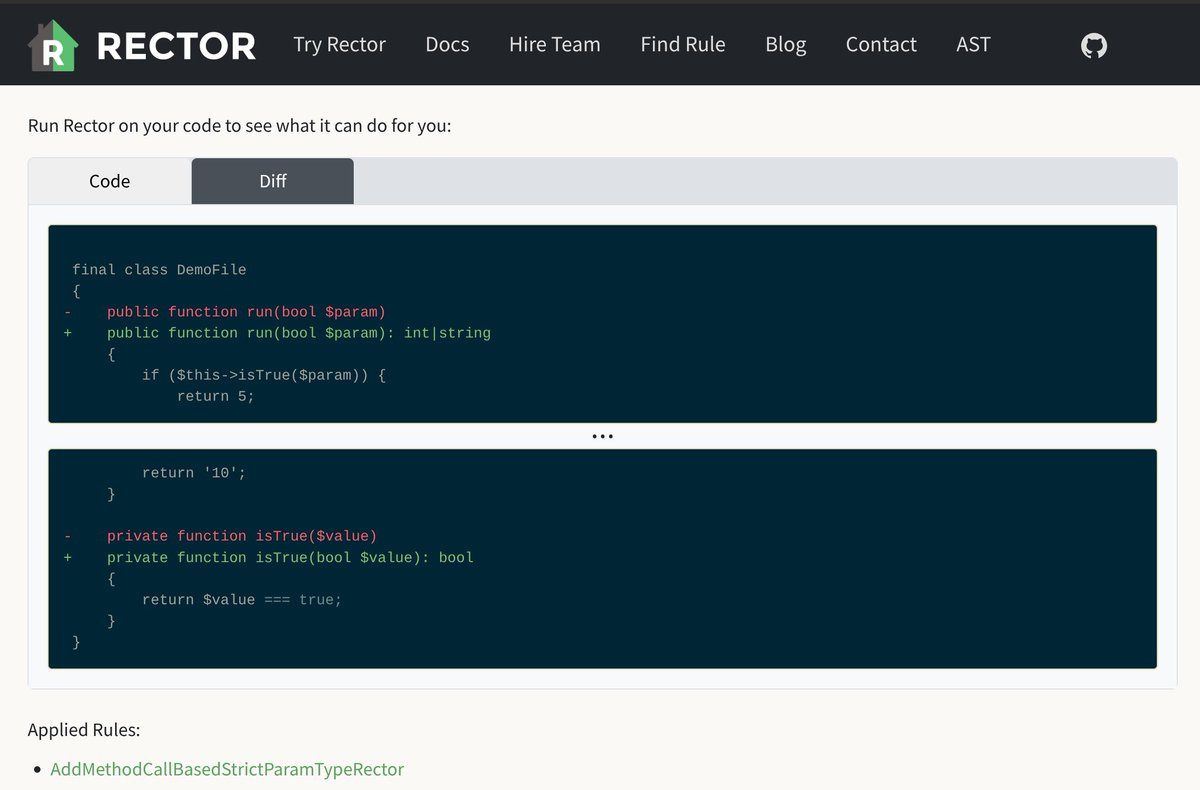The image size is (1200, 790).
Task: Open the Contact page
Action: pyautogui.click(x=881, y=45)
